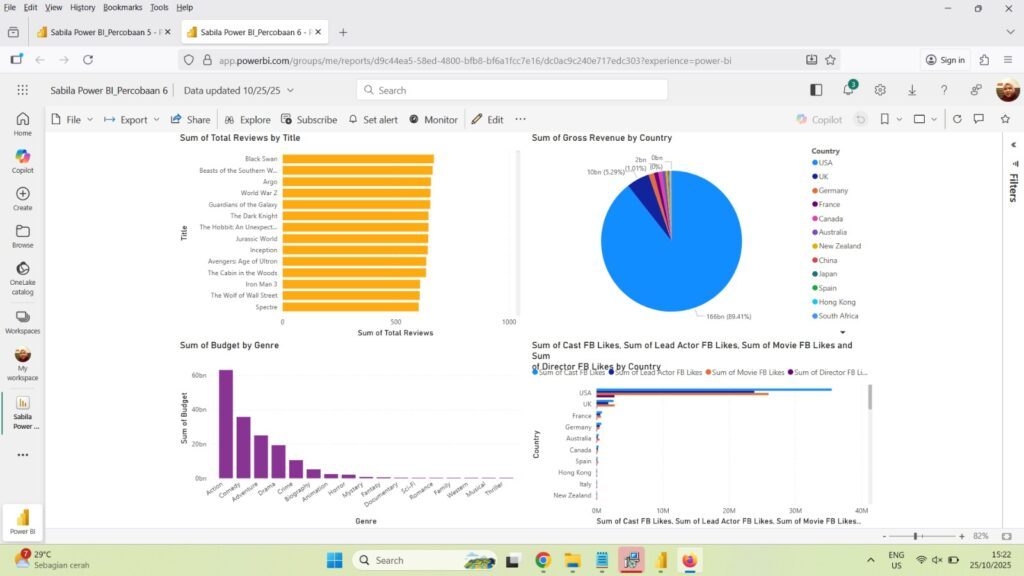1024x576 pixels.
Task: Switch to Sabila Power BI_Percobaan 5 tab
Action: (x=95, y=32)
